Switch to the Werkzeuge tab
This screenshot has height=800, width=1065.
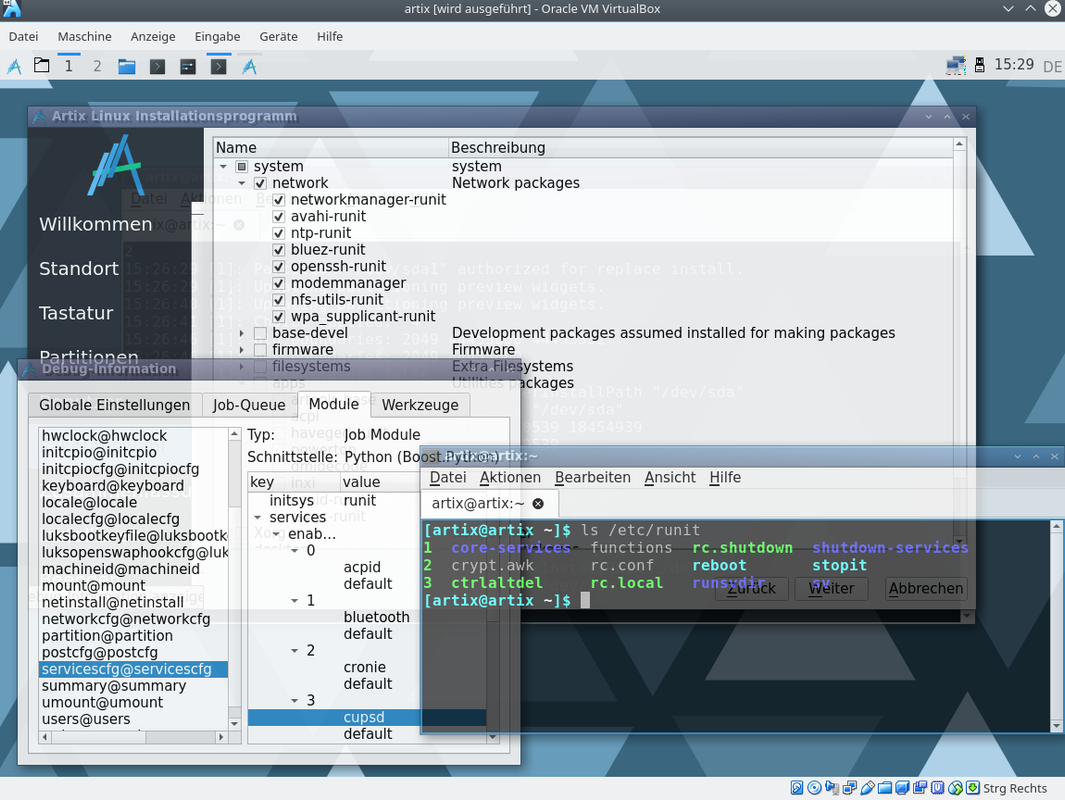point(420,405)
